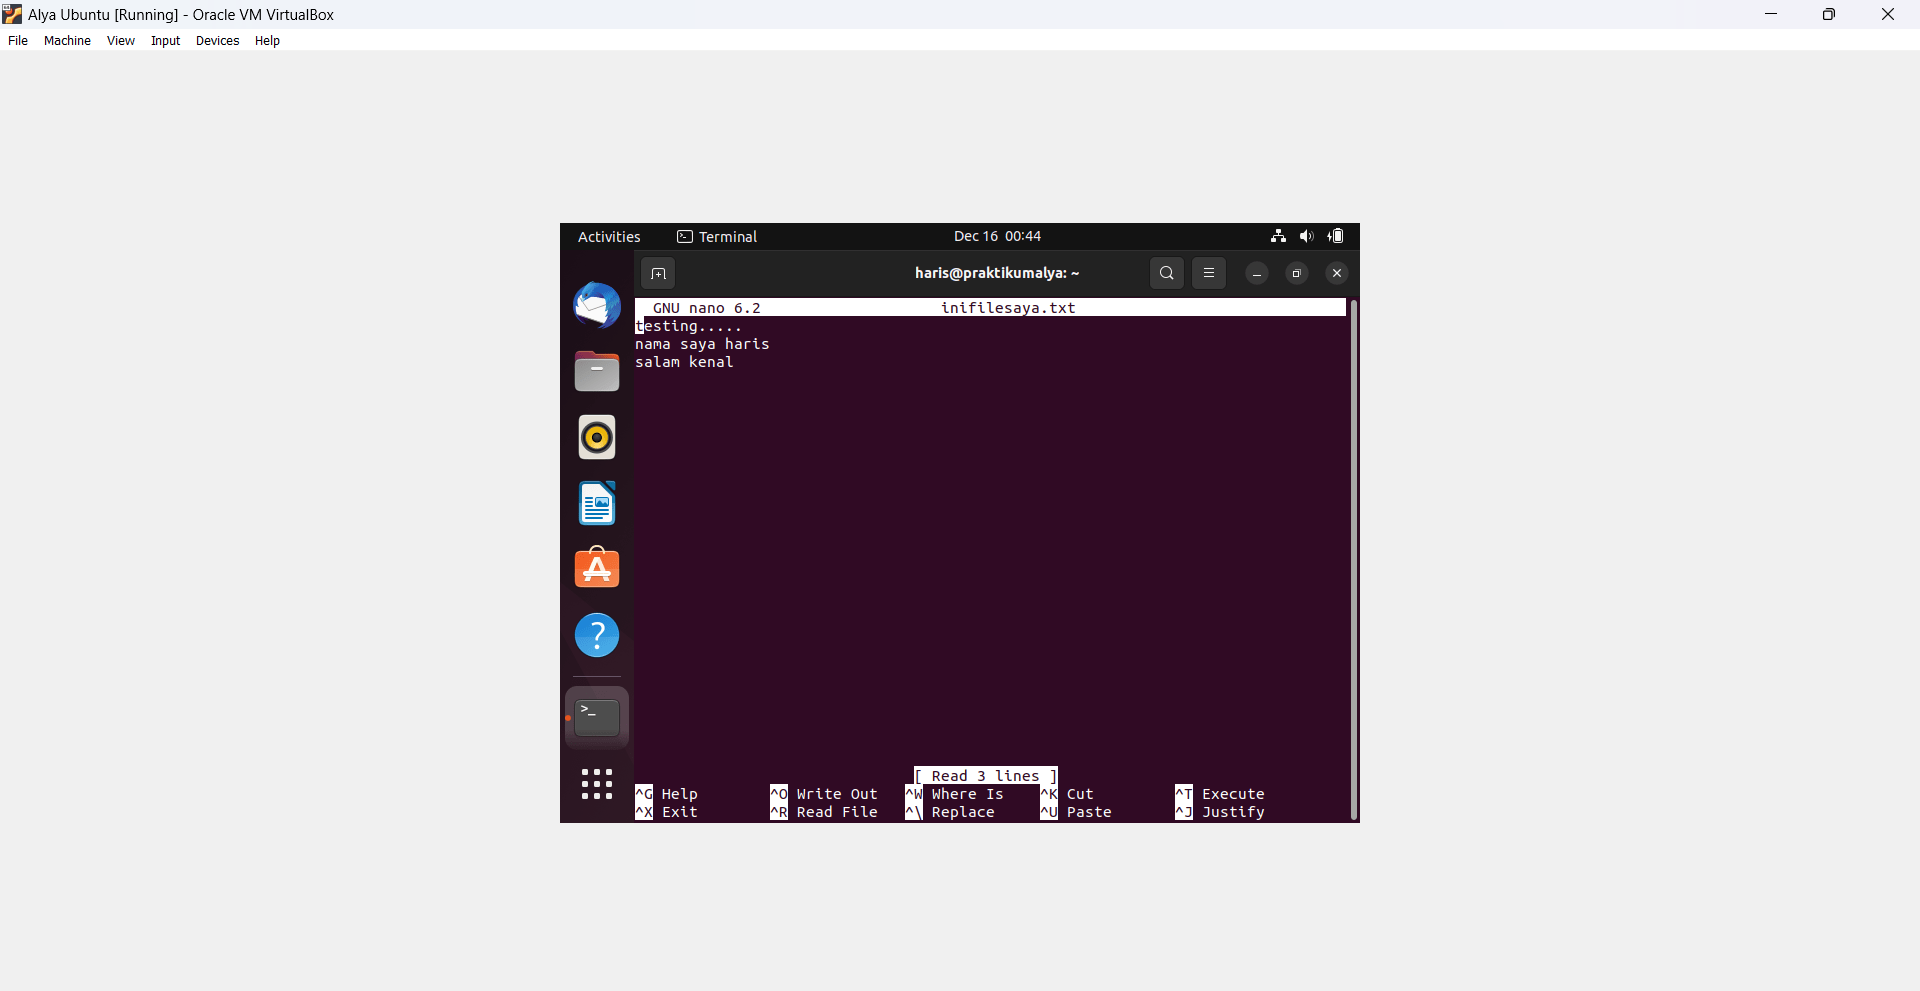
Task: Click the nano ^W Where Is shortcut
Action: click(x=955, y=794)
